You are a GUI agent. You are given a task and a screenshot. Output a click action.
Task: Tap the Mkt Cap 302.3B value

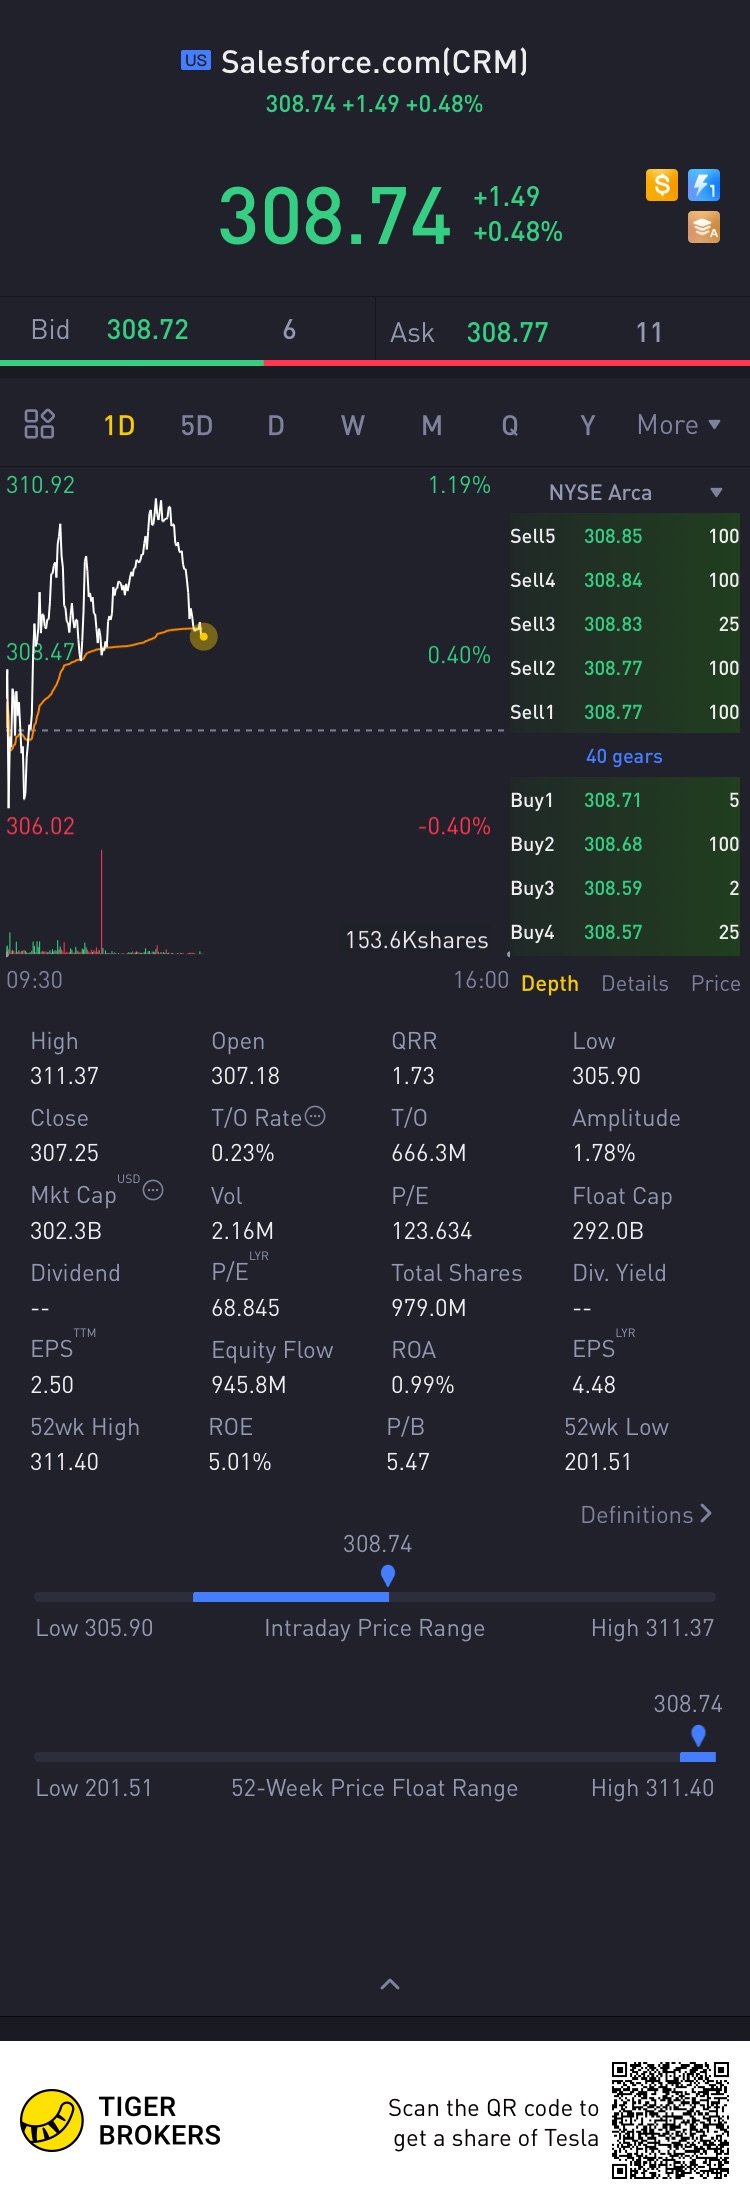pyautogui.click(x=66, y=1231)
